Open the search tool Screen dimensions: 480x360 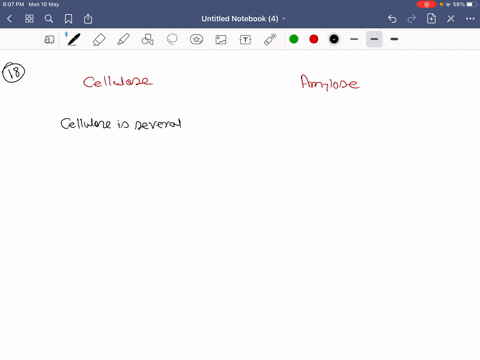(49, 19)
